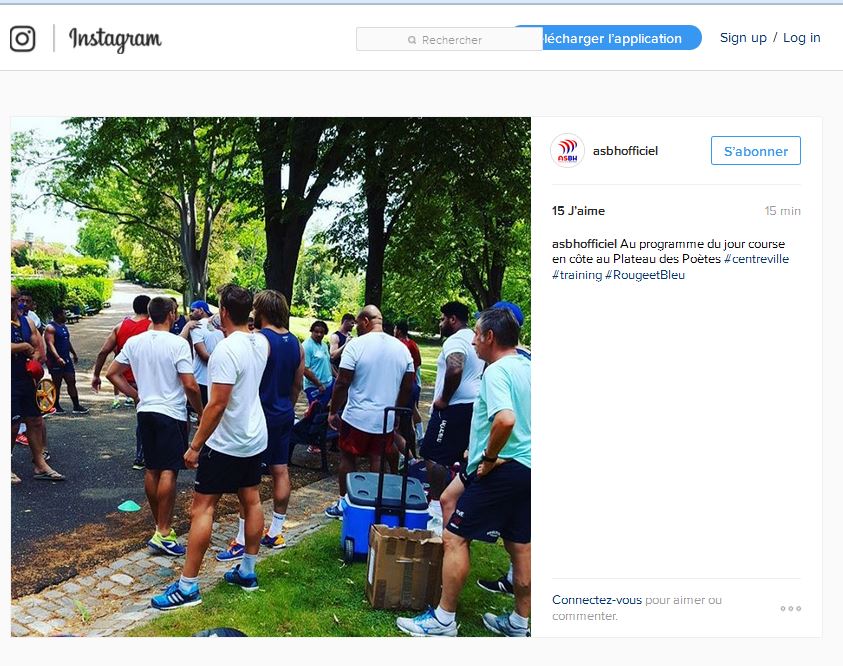Viewport: 843px width, 666px height.
Task: Click the Instagram camera logo icon
Action: (23, 39)
